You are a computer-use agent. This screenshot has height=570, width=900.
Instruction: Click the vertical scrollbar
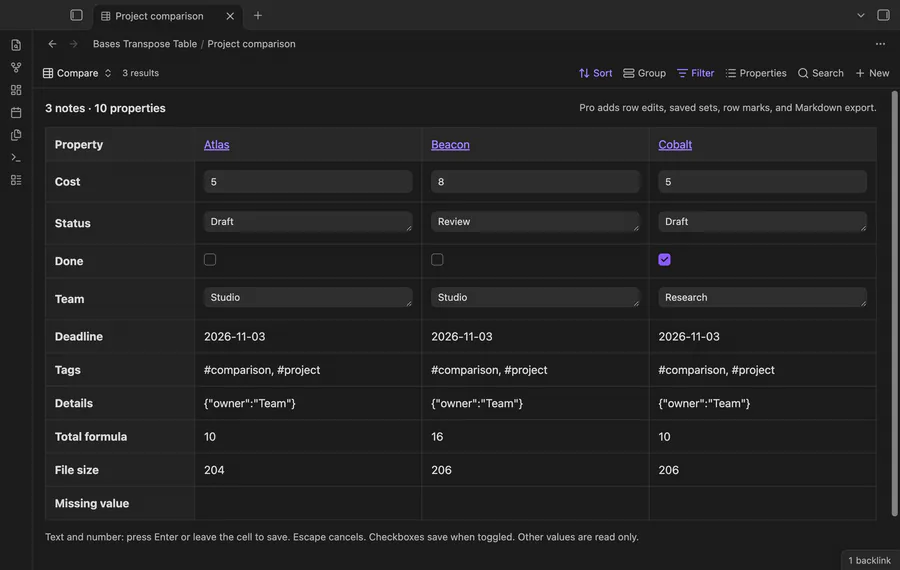[x=894, y=303]
